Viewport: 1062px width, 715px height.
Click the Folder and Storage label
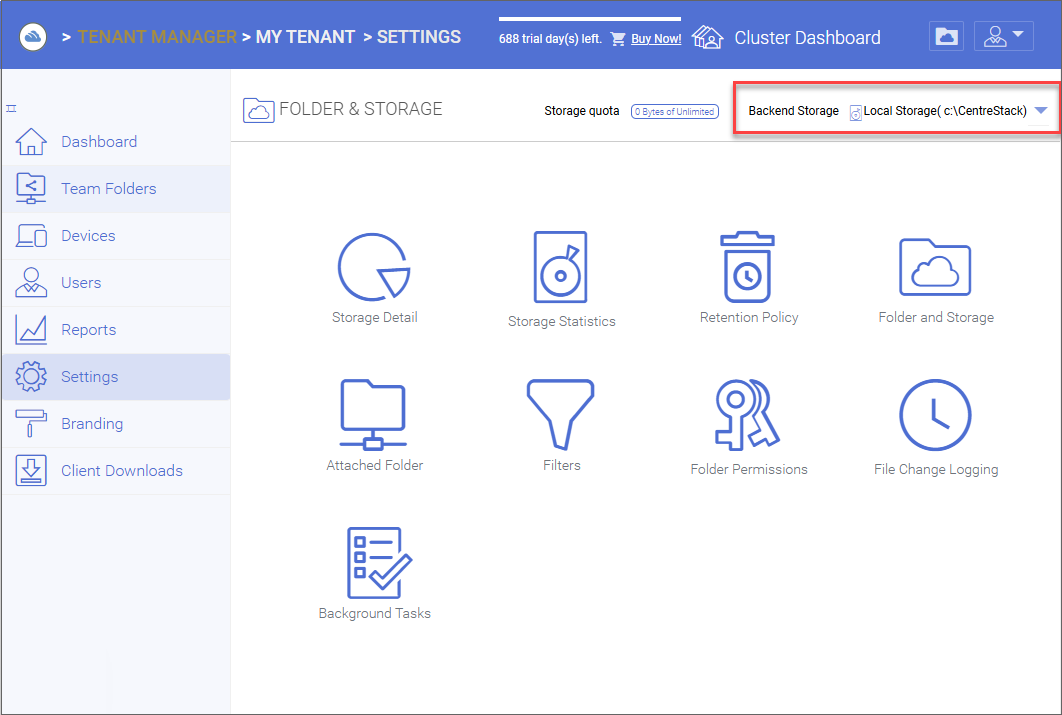[x=936, y=317]
